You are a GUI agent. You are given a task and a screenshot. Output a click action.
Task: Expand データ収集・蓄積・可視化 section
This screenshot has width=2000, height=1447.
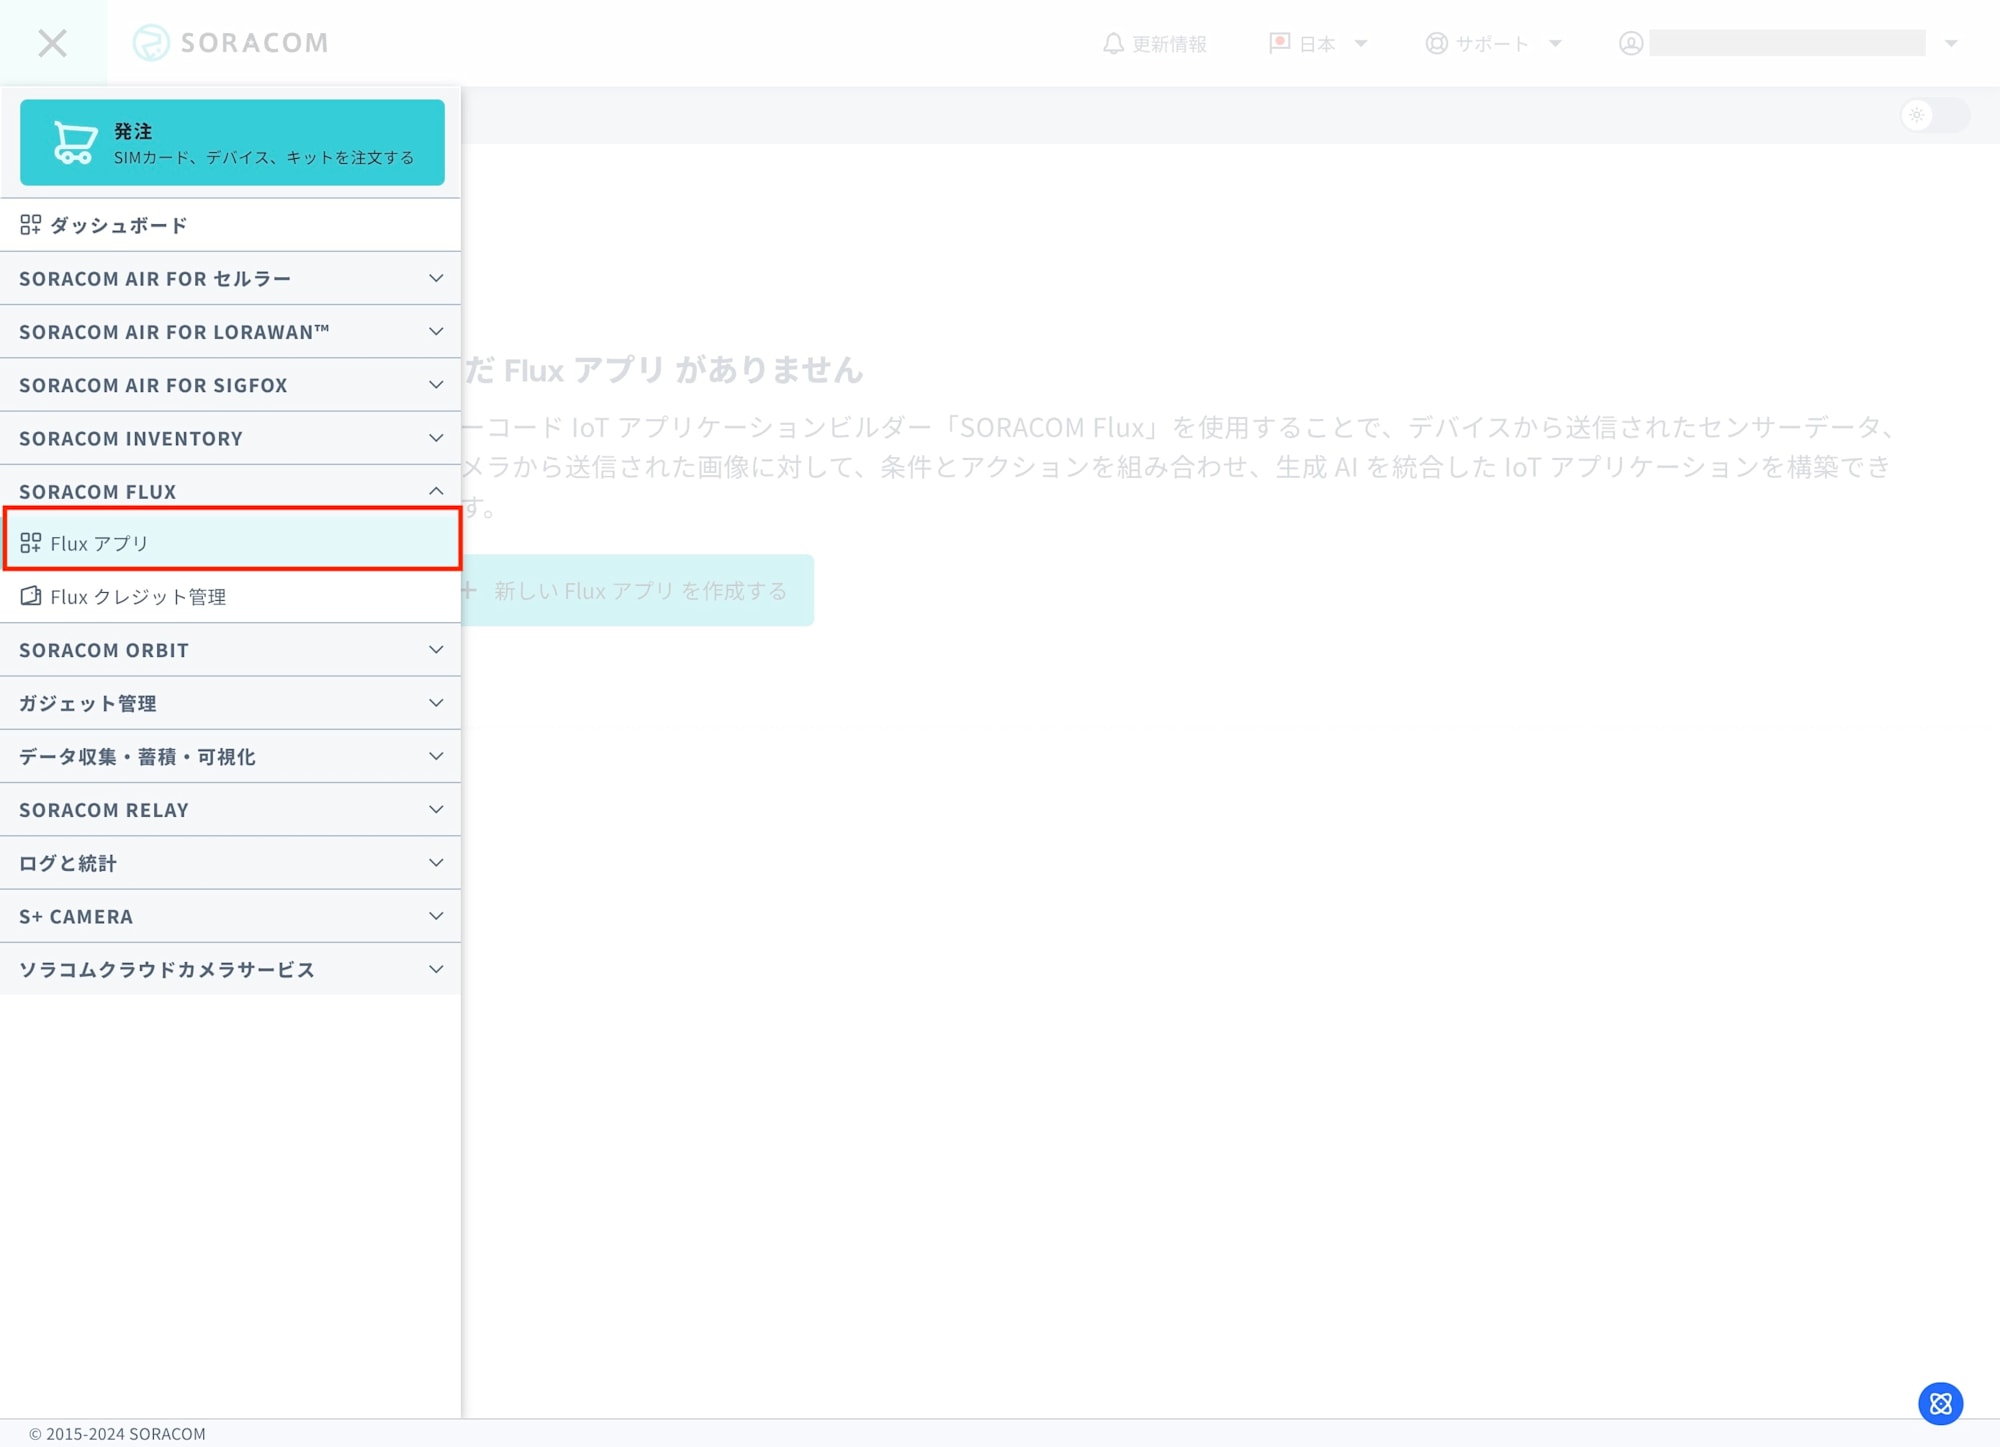point(230,756)
